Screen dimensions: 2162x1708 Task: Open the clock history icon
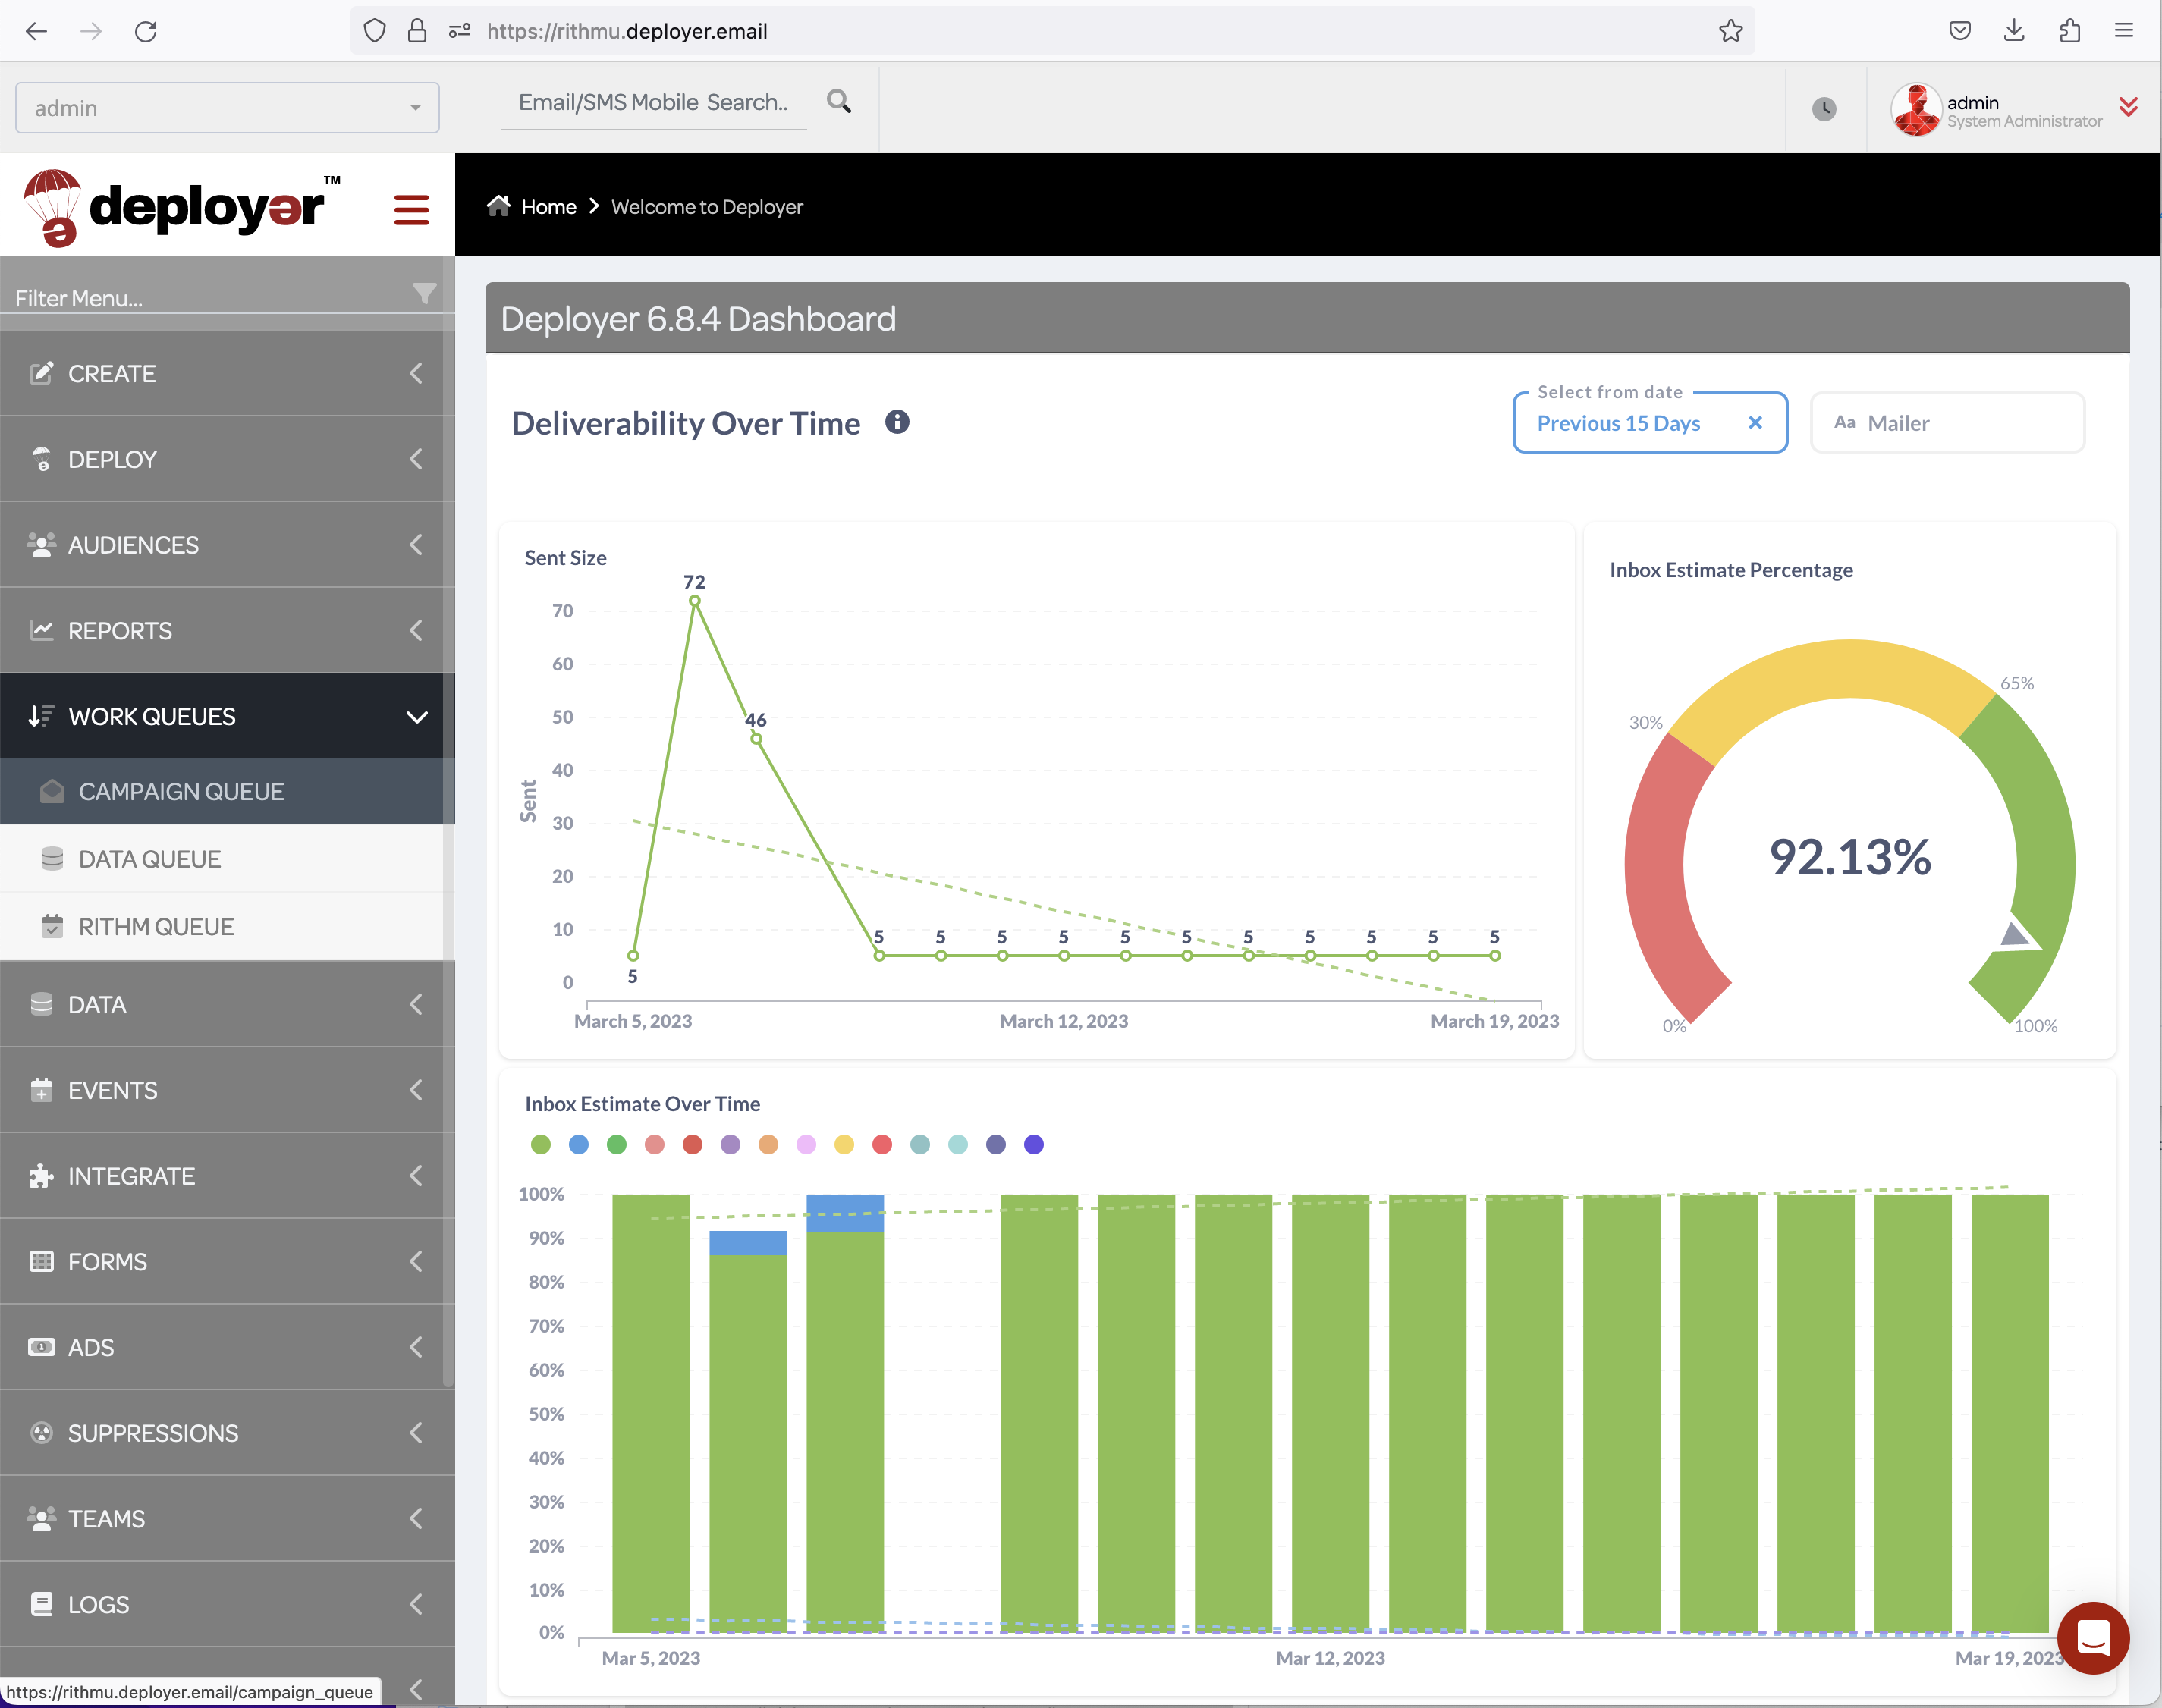click(1824, 108)
